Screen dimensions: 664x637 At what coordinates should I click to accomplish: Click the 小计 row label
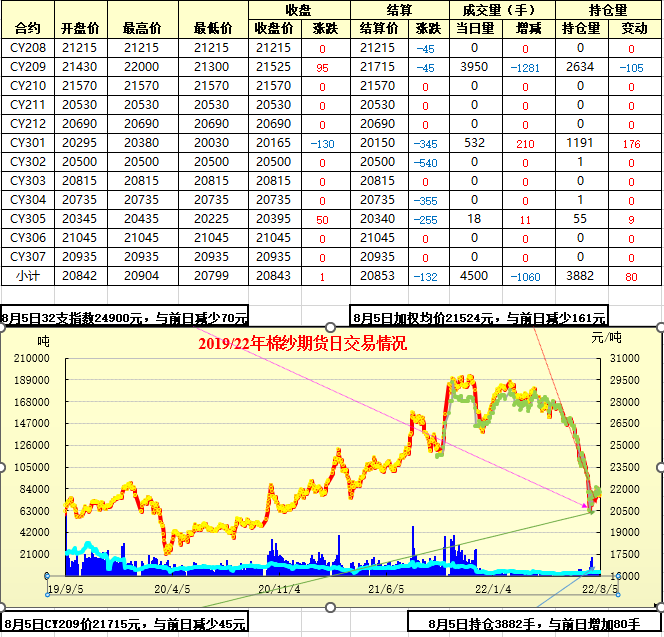(27, 276)
